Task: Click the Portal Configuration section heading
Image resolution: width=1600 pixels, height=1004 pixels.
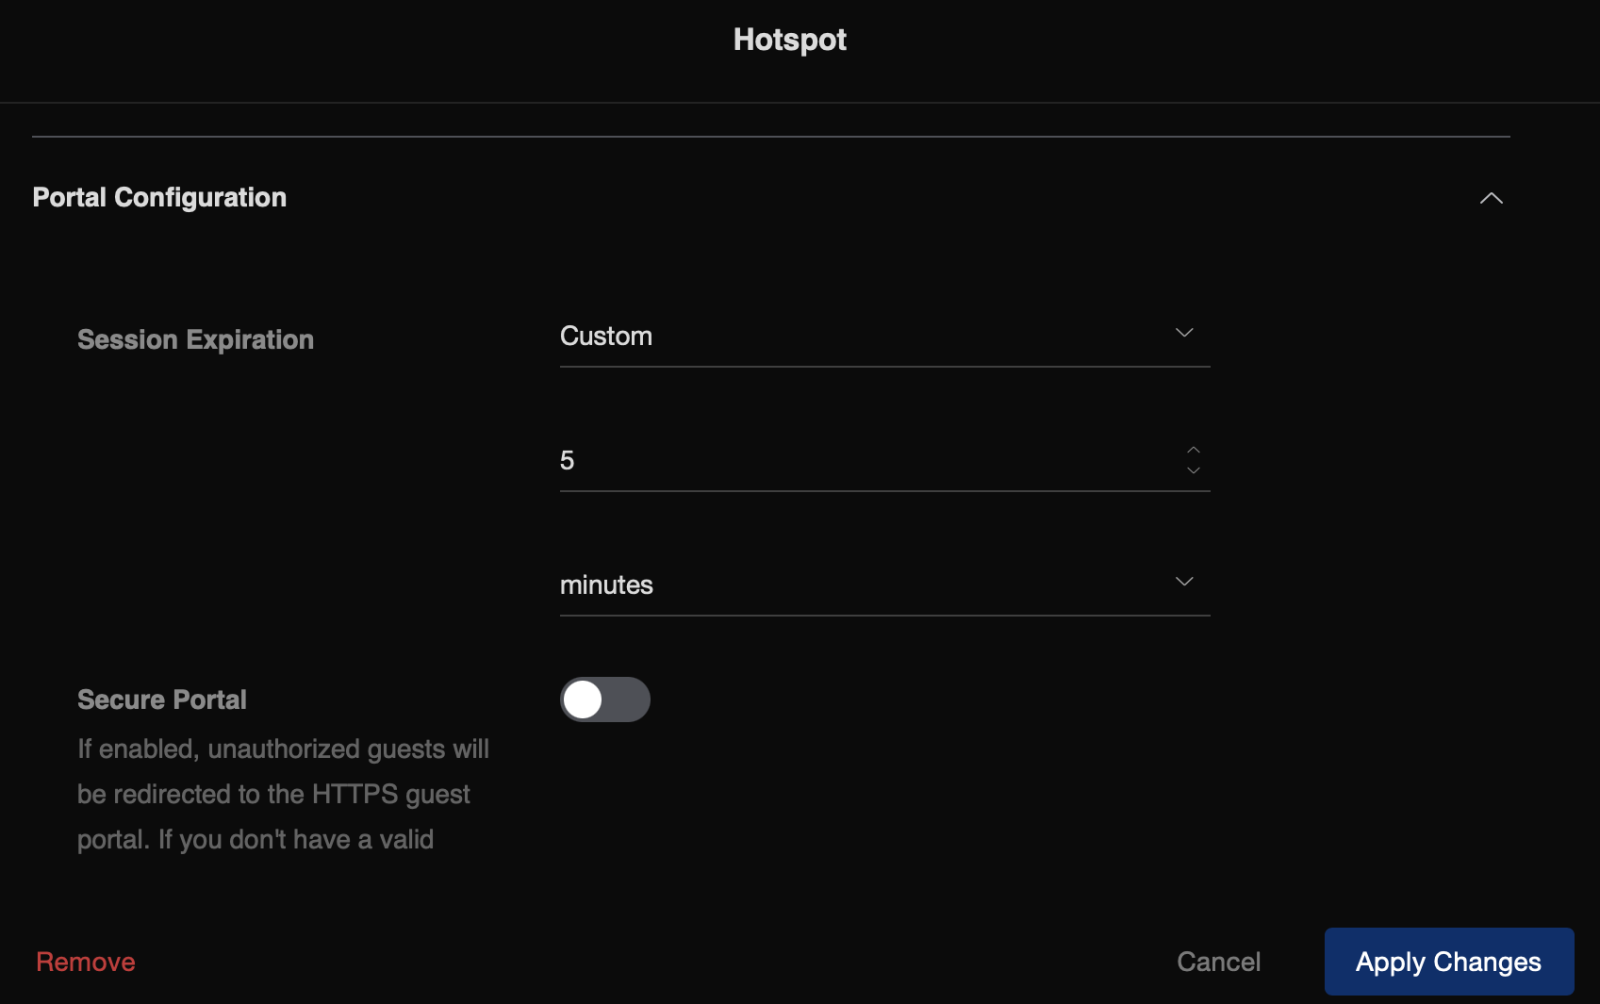Action: 160,197
